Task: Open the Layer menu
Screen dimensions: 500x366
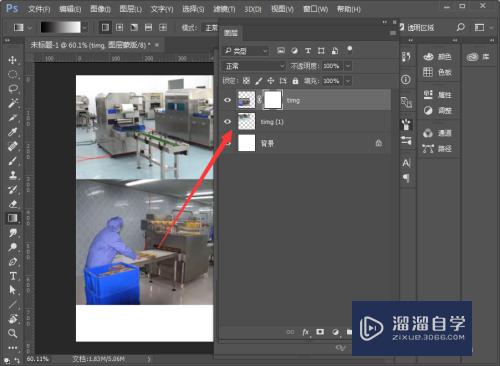Action: [x=131, y=9]
